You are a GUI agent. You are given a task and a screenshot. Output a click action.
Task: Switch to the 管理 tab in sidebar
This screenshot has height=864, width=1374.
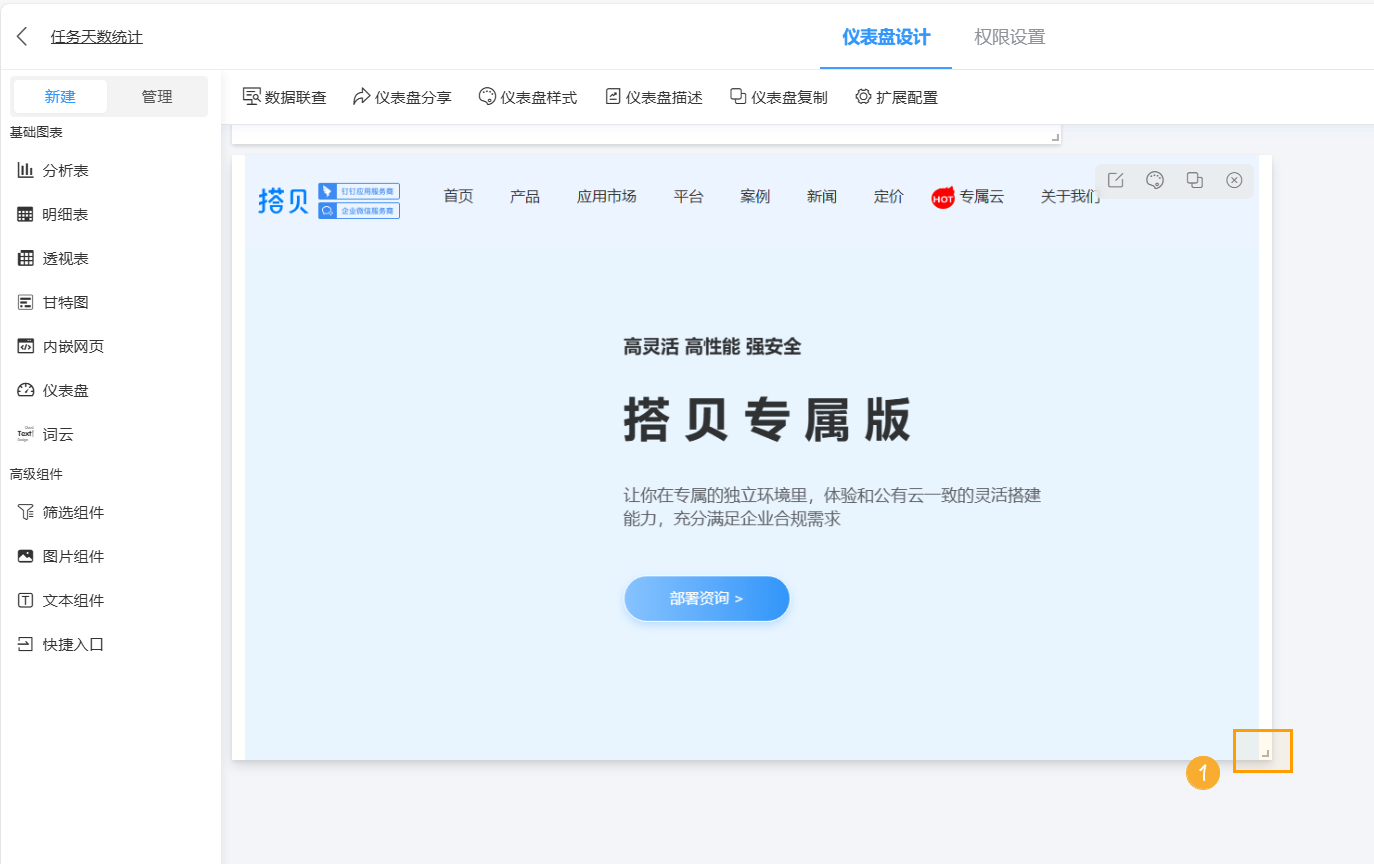pos(158,96)
